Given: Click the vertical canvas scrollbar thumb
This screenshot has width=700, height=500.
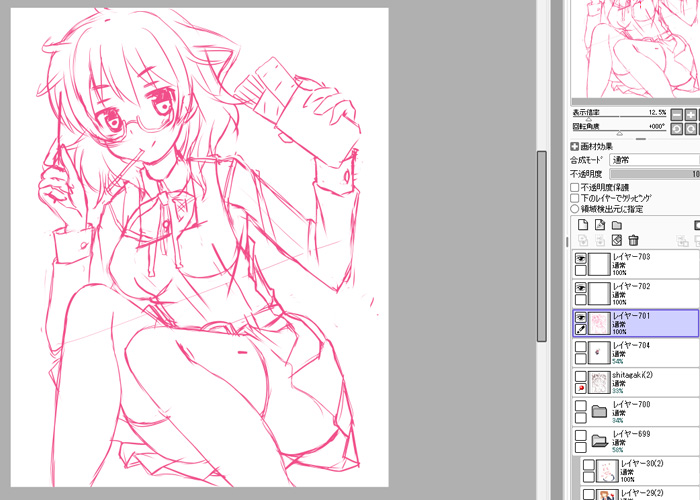Looking at the screenshot, I should pyautogui.click(x=542, y=246).
